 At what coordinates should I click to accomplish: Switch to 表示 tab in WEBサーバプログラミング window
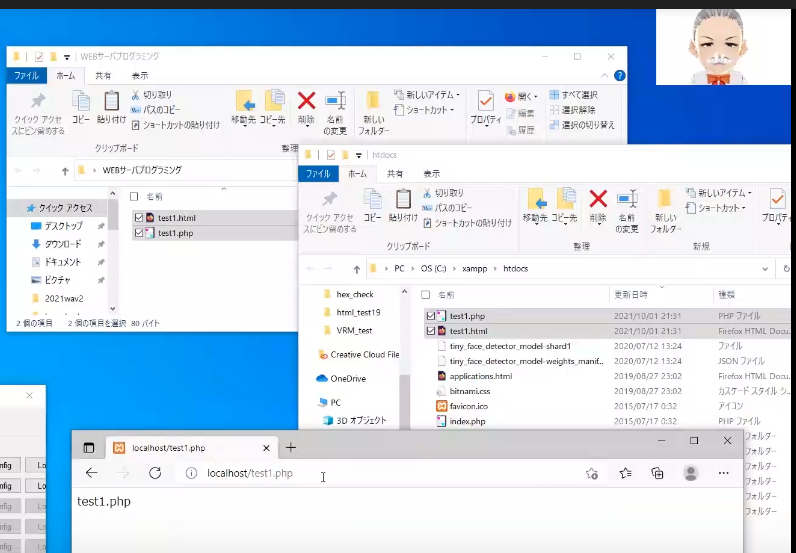tap(140, 76)
